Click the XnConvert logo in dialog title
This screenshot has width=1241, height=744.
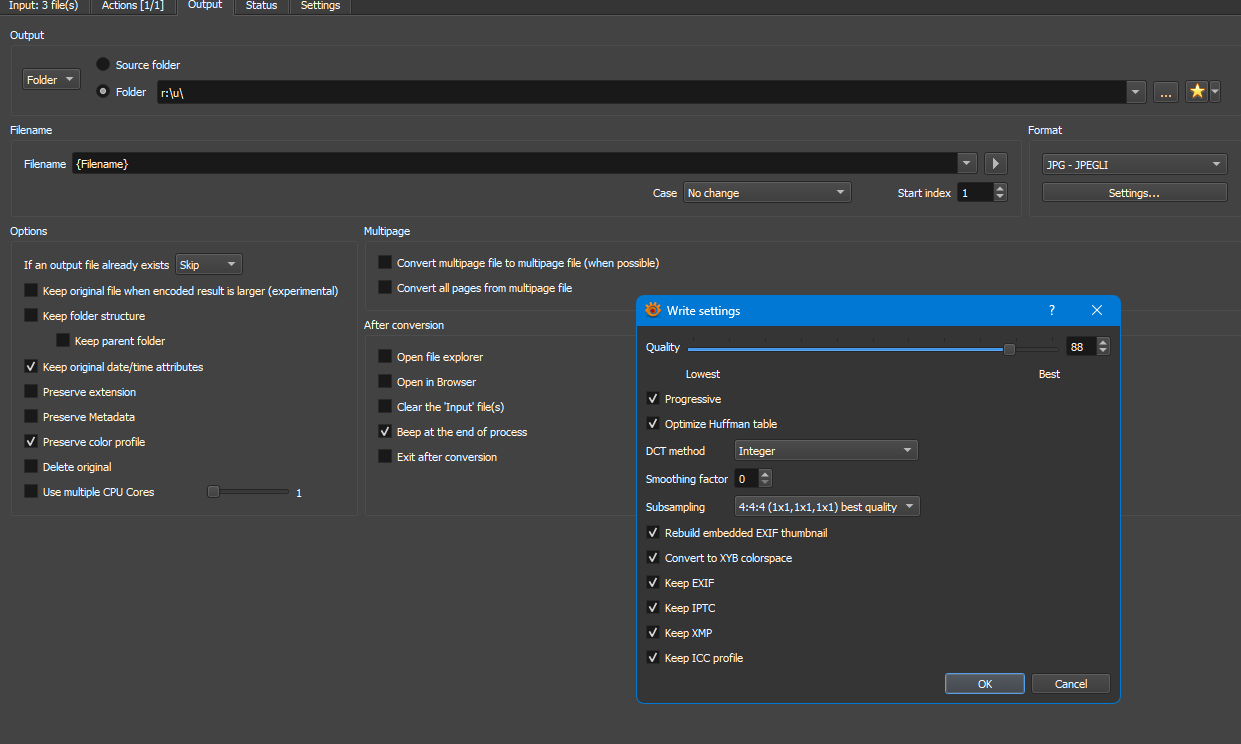(x=653, y=311)
